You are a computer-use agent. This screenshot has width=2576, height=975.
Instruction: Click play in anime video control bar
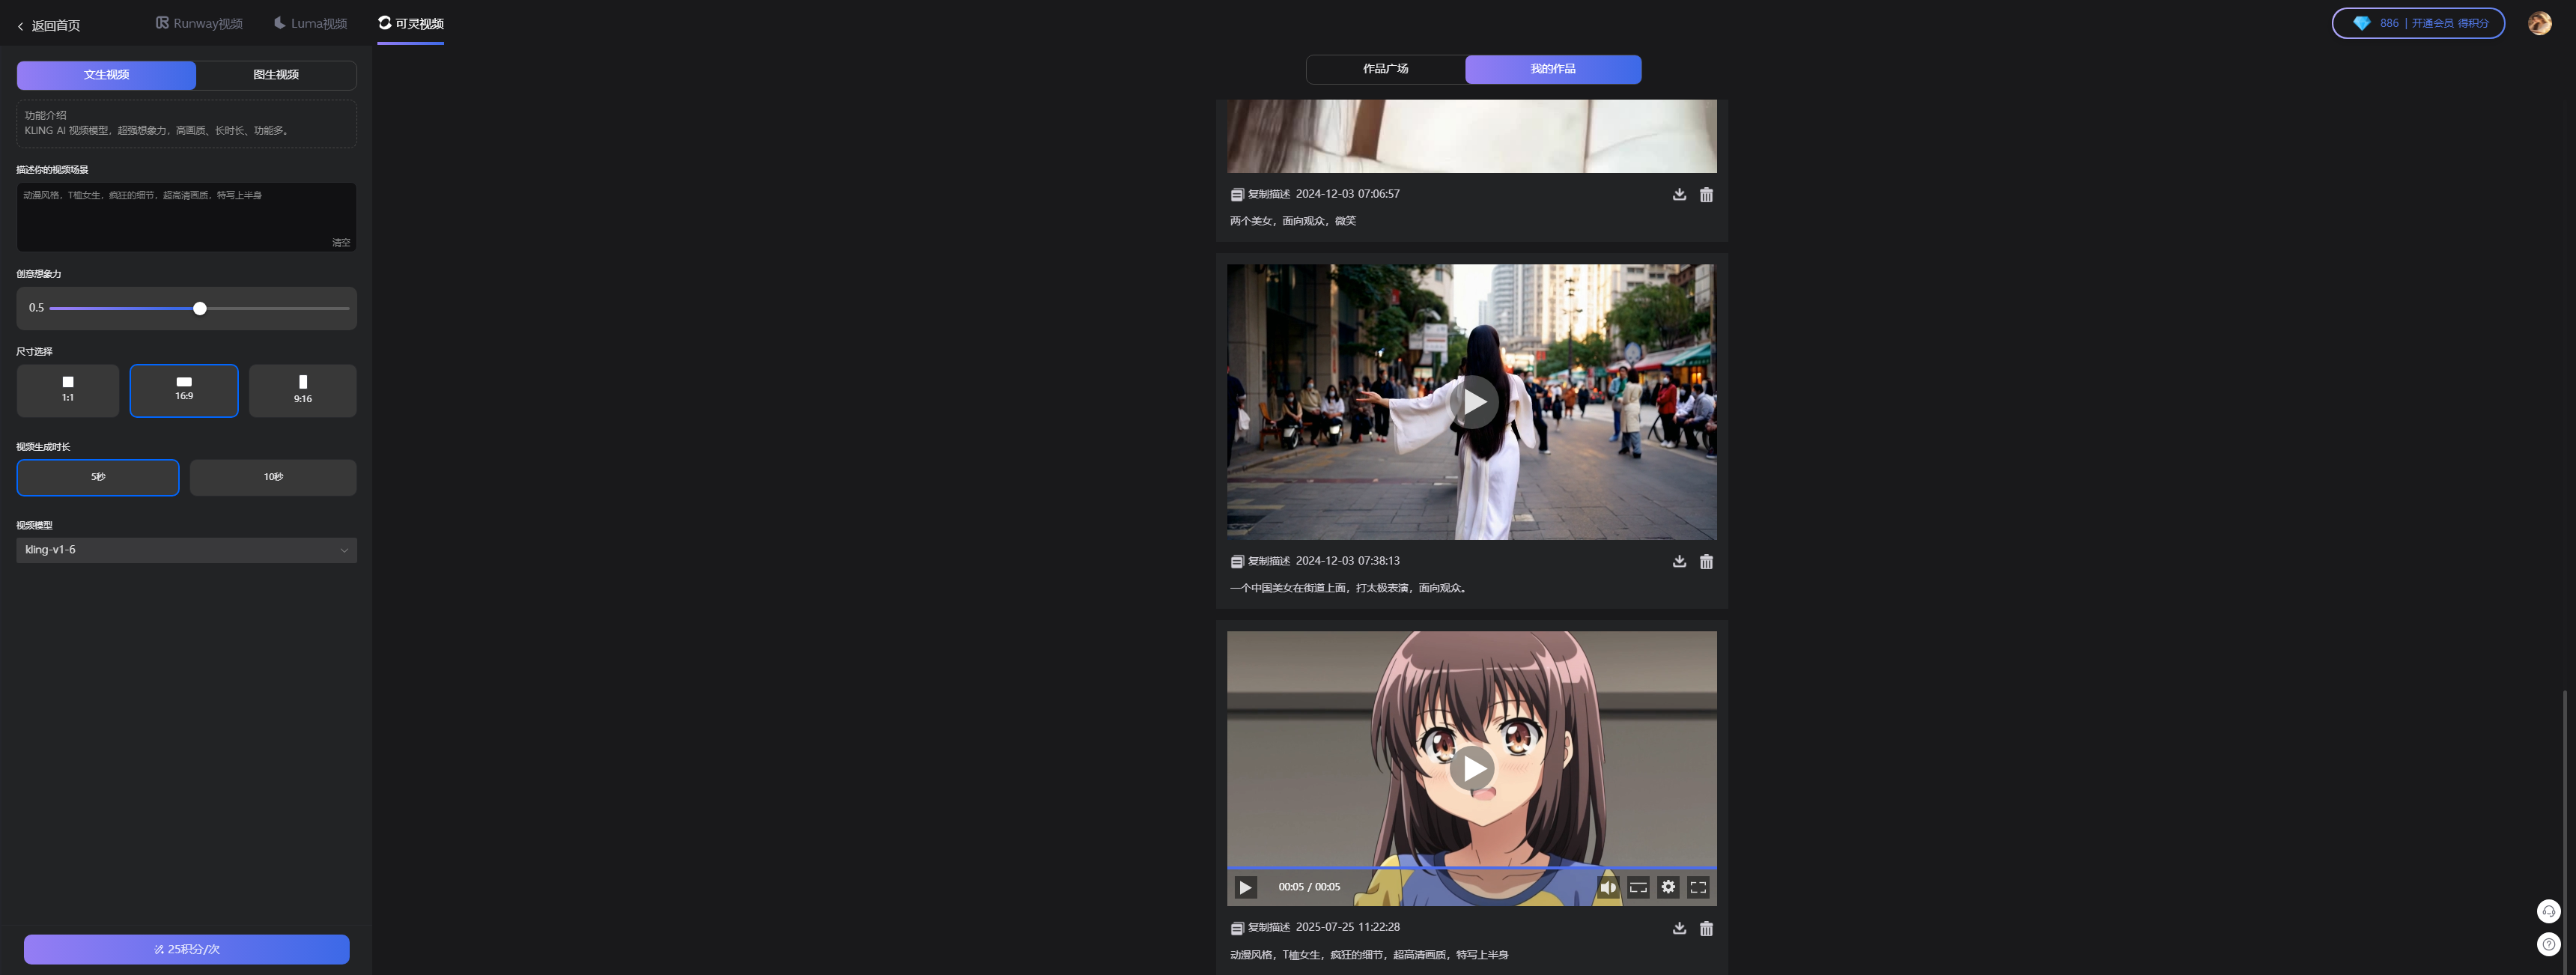(x=1245, y=887)
